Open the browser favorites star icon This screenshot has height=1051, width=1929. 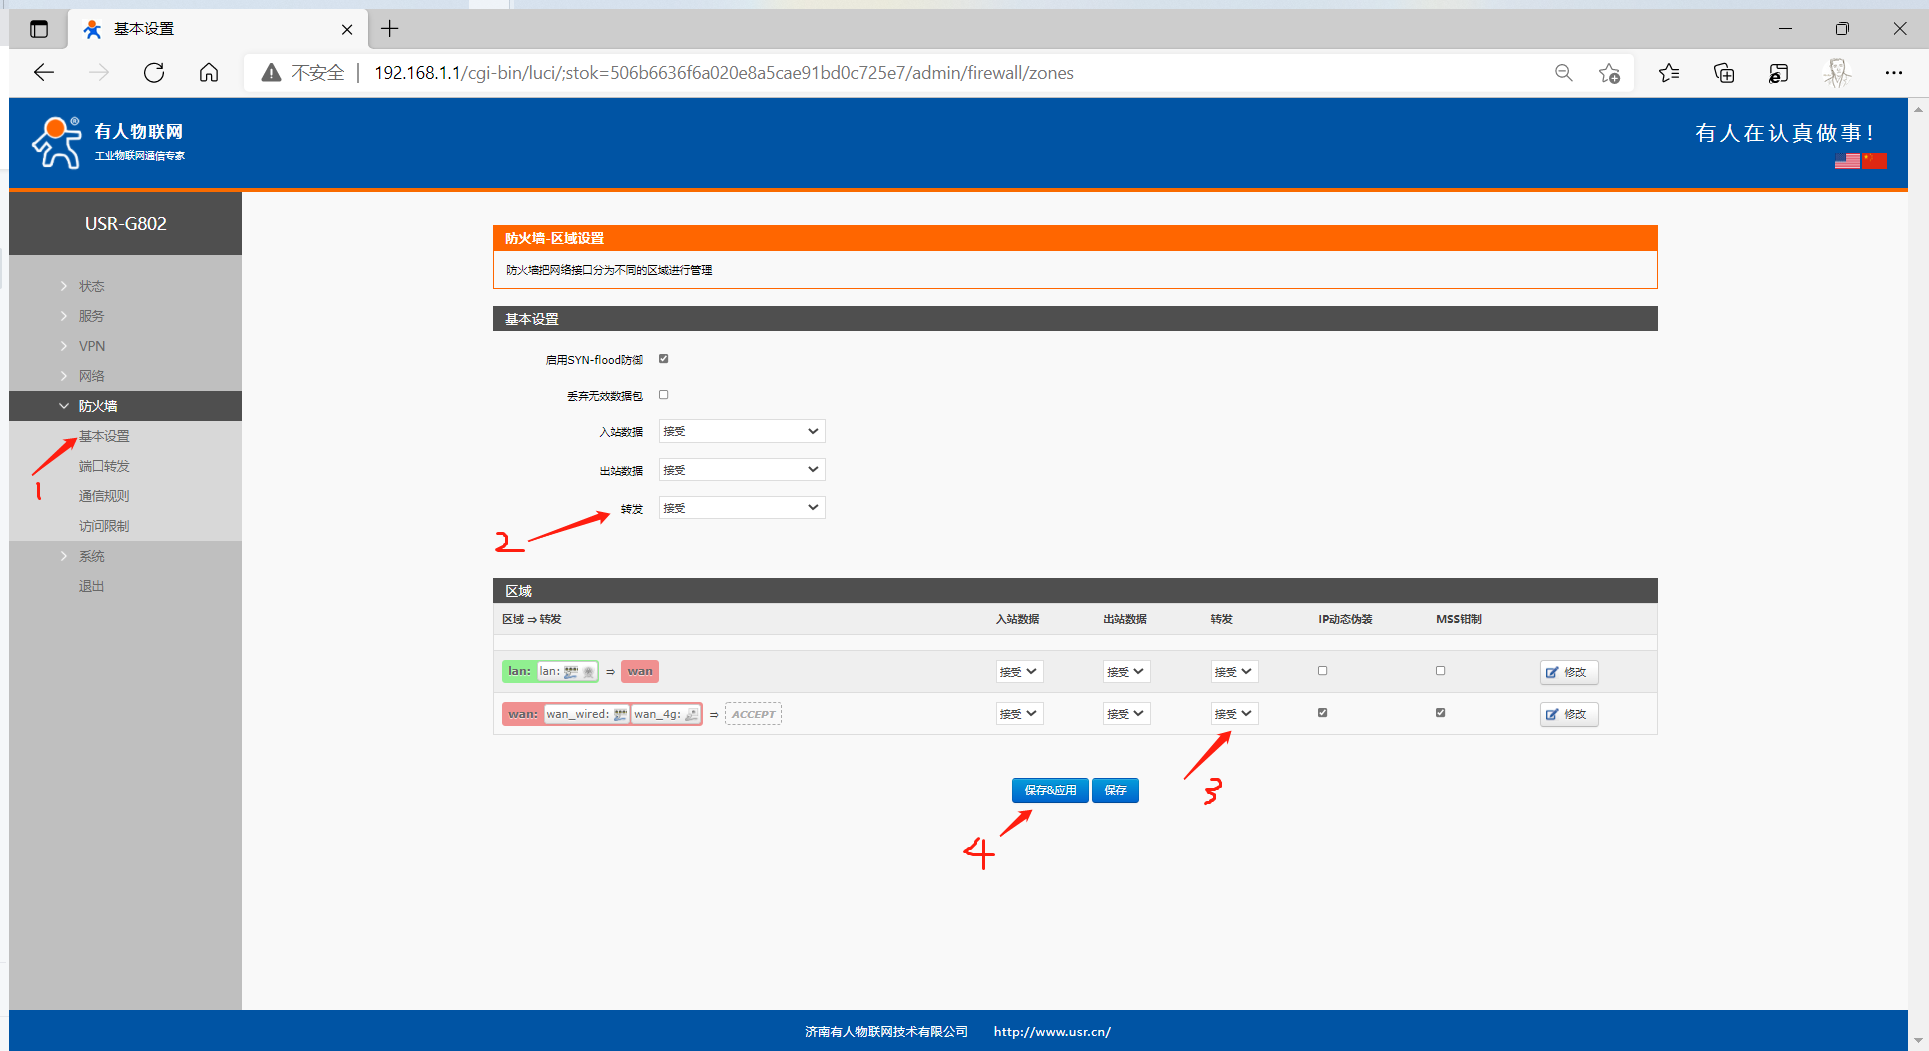click(x=1669, y=73)
